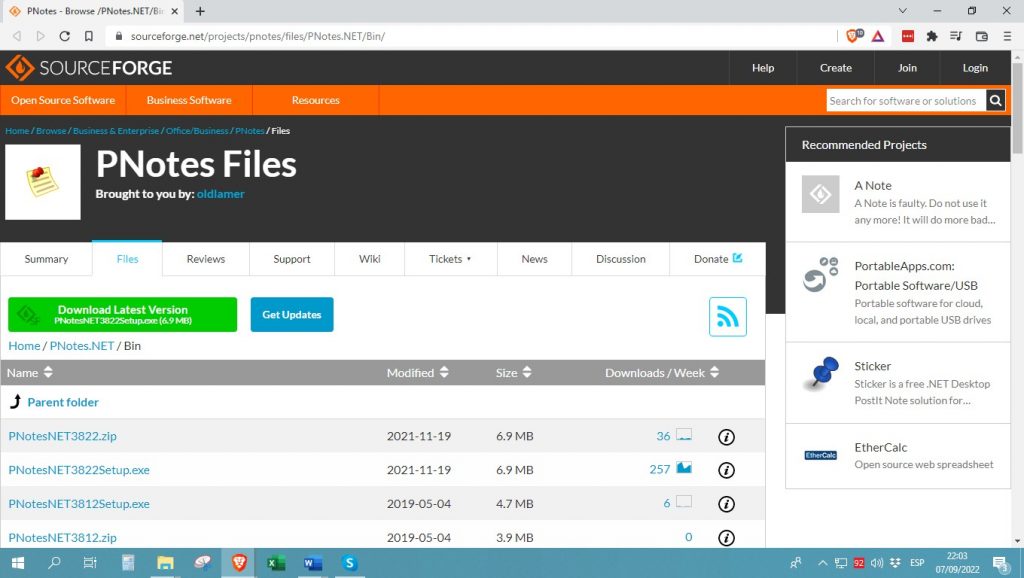The height and width of the screenshot is (578, 1024).
Task: Click the RSS feed icon
Action: coord(727,316)
